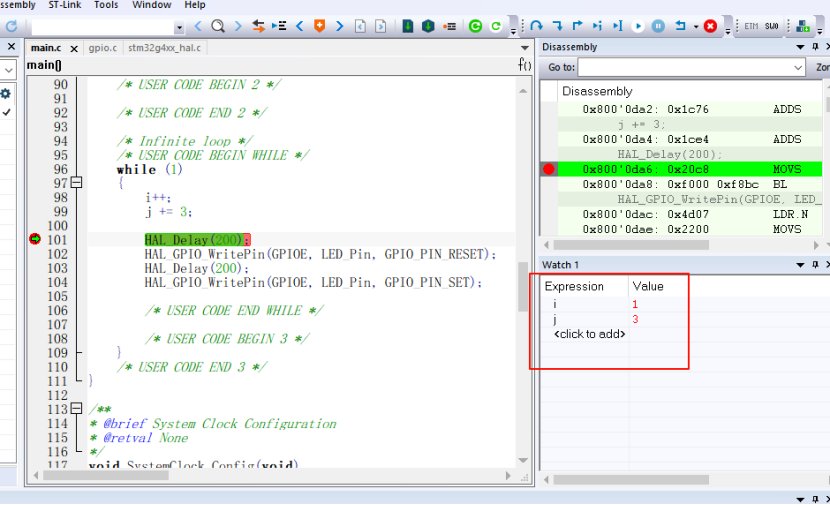This screenshot has width=830, height=505.
Task: Click the Replace arrows icon
Action: [258, 26]
